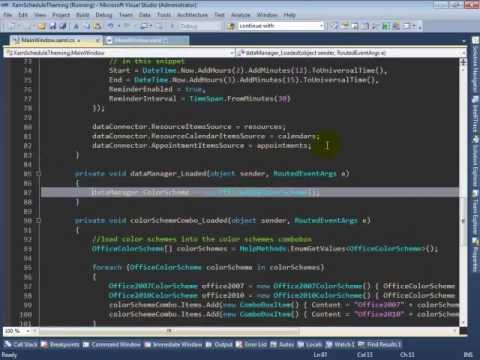Screen dimensions: 480x360
Task: Click the Save icon in the toolbar
Action: click(53, 26)
